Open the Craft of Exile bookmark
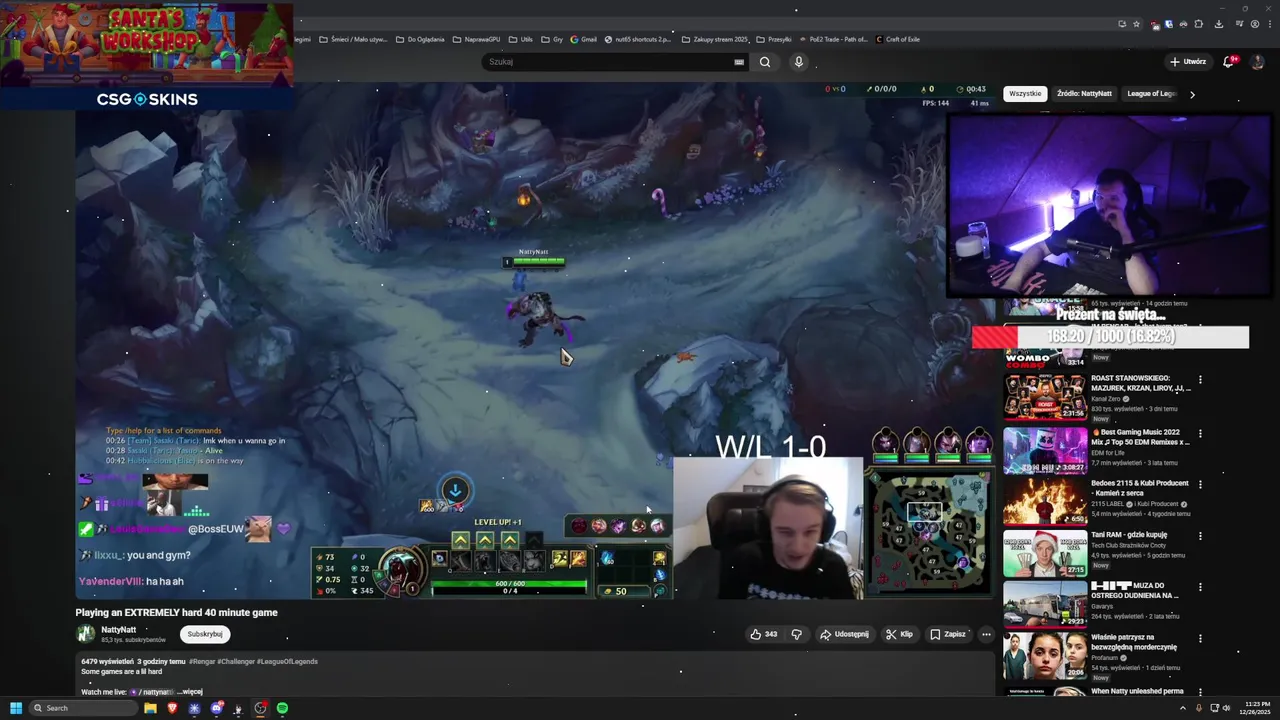The width and height of the screenshot is (1280, 720). click(x=897, y=40)
